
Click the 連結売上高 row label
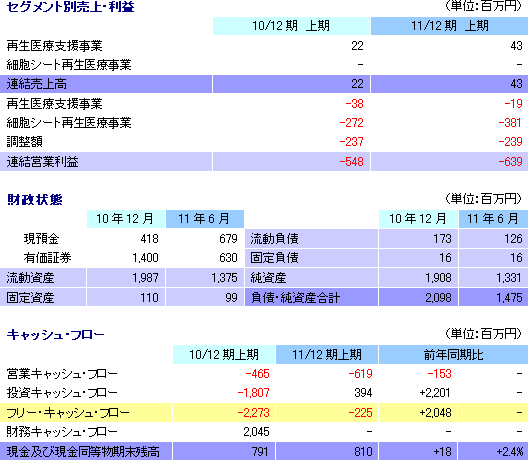point(36,84)
